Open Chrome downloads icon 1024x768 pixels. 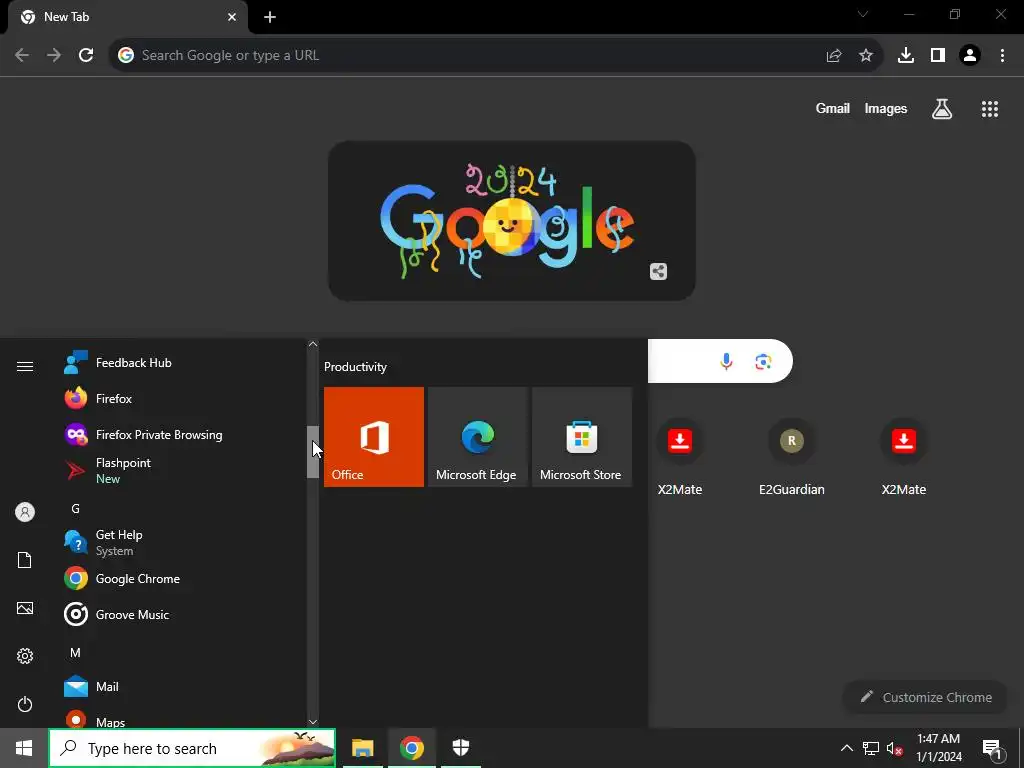click(x=906, y=56)
